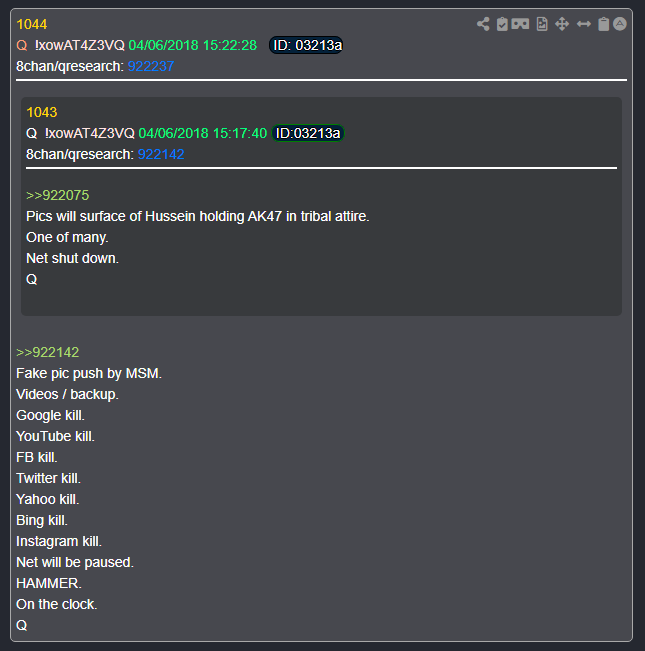Viewport: 645px width, 651px height.
Task: Click the VR goggles icon
Action: (520, 24)
